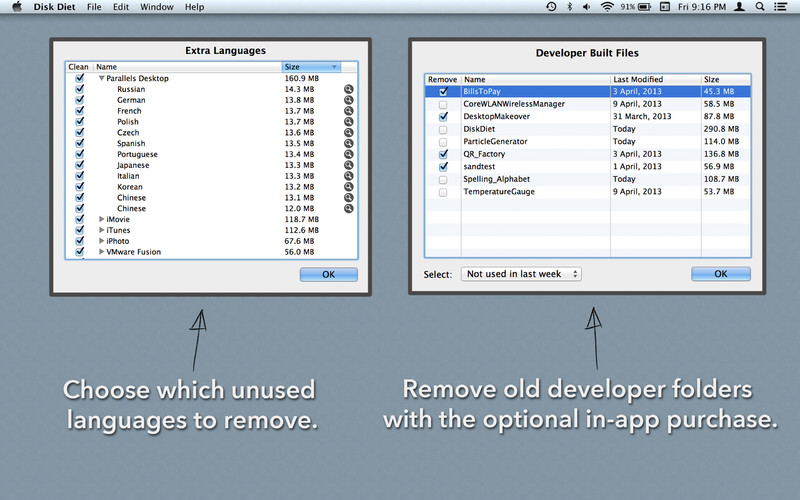This screenshot has height=500, width=800.
Task: Expand the iTunes language group
Action: pos(102,230)
